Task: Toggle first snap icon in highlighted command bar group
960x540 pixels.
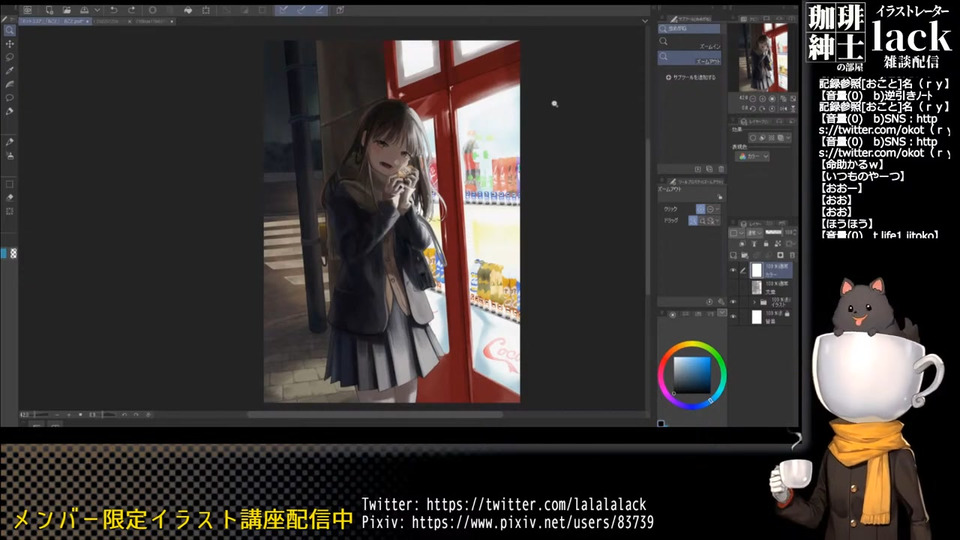Action: tap(284, 10)
